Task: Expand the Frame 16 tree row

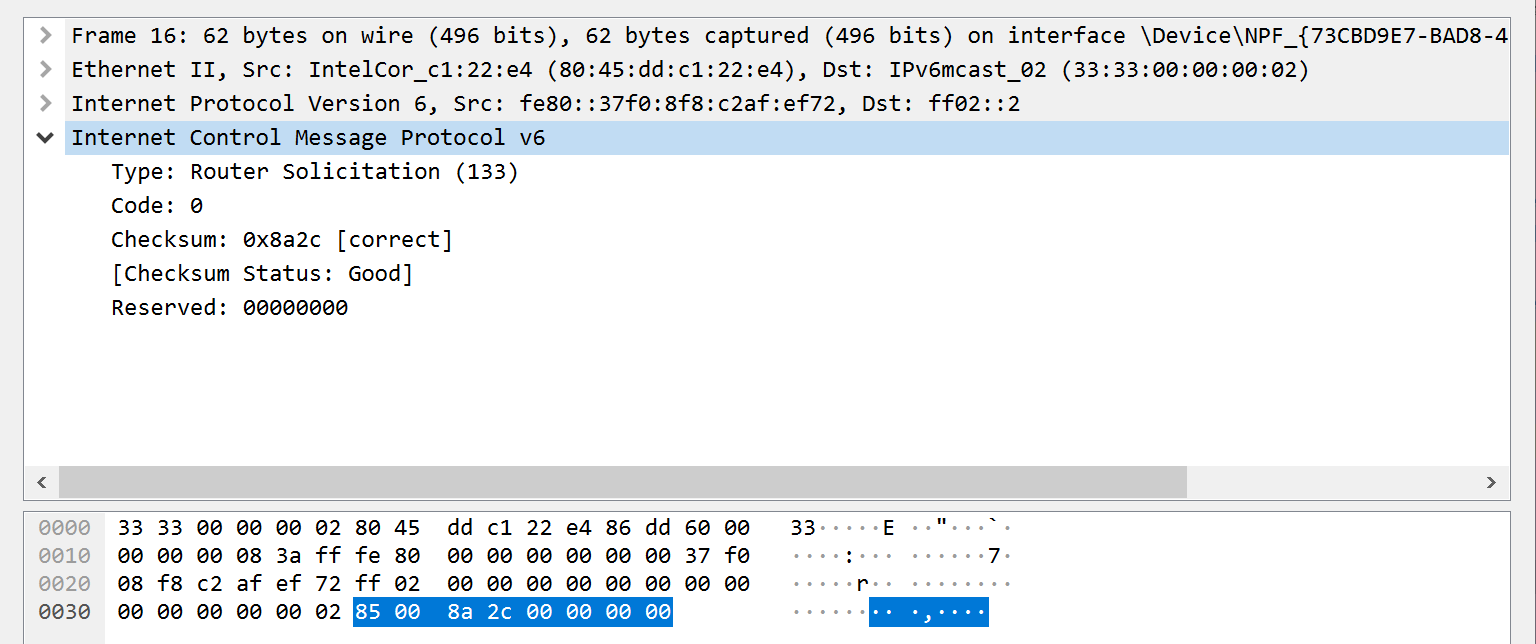Action: (45, 36)
